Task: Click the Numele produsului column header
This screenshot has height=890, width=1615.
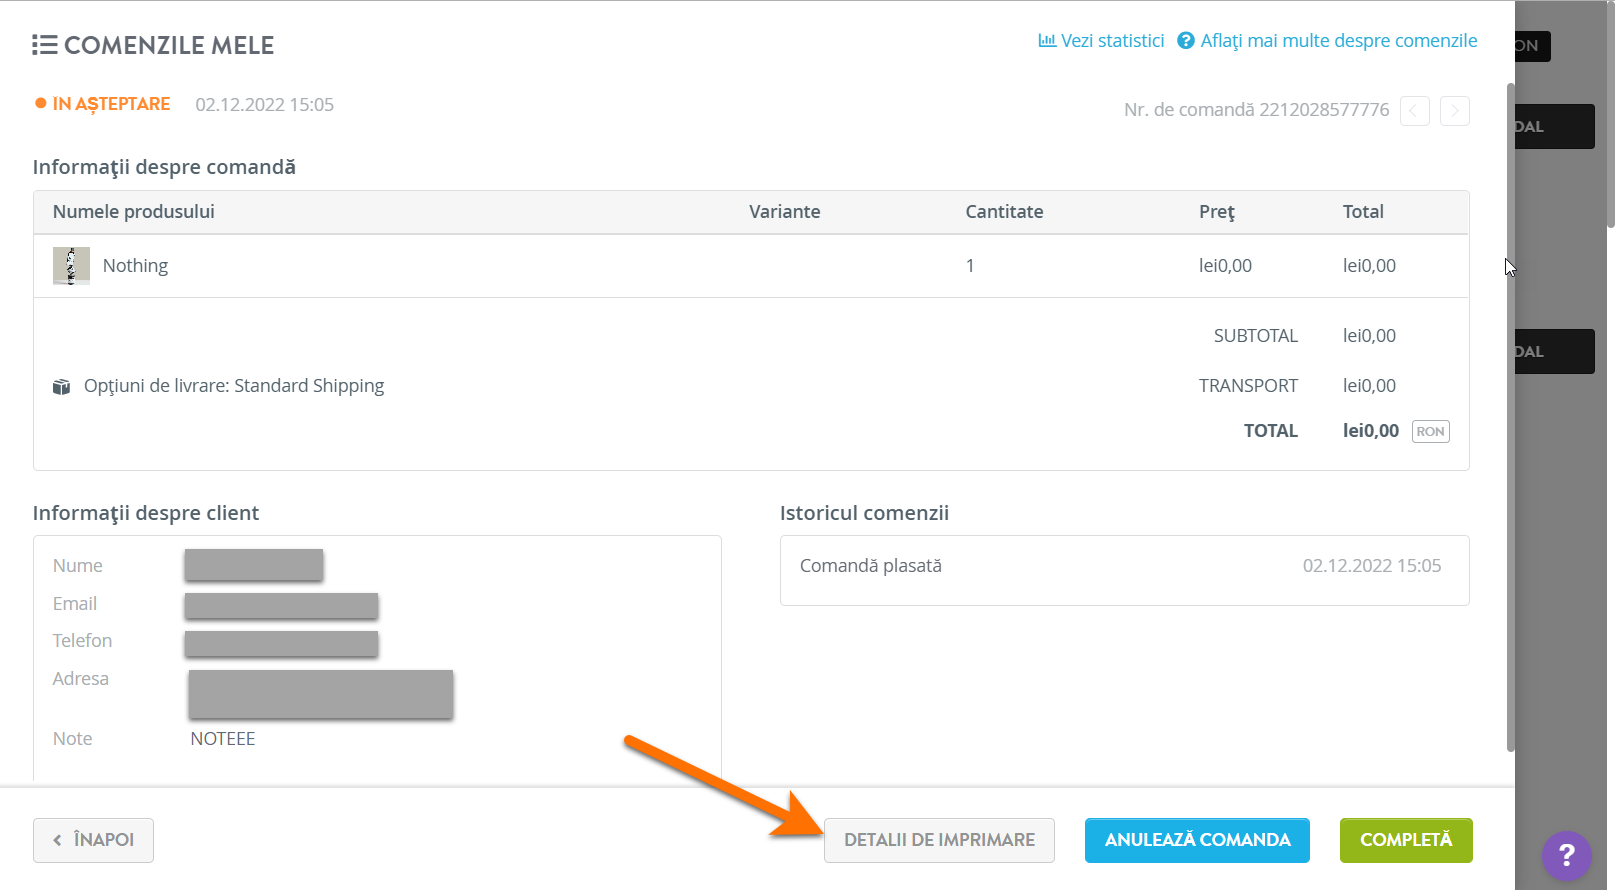Action: (x=134, y=212)
